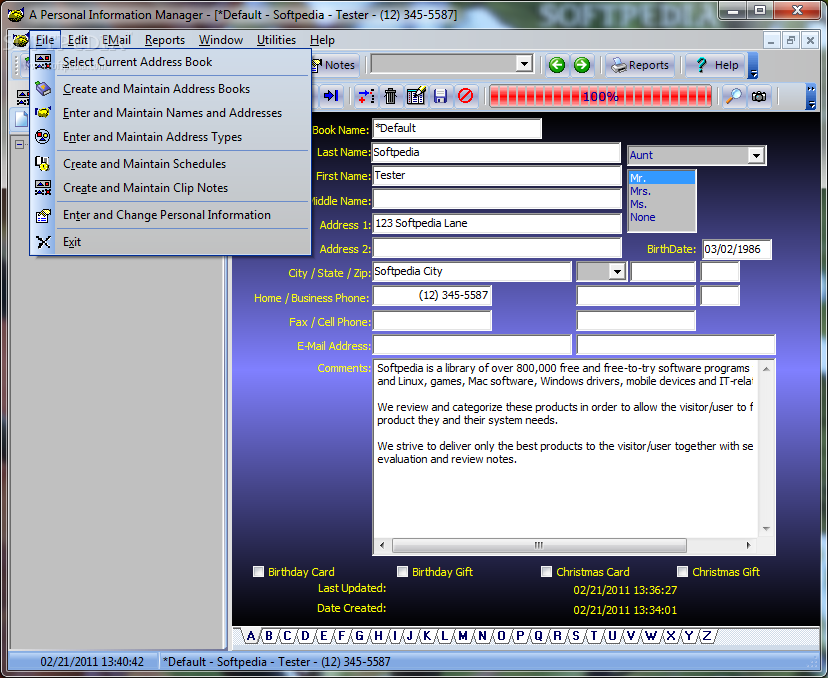
Task: Click the Reports toolbar button
Action: pyautogui.click(x=640, y=65)
